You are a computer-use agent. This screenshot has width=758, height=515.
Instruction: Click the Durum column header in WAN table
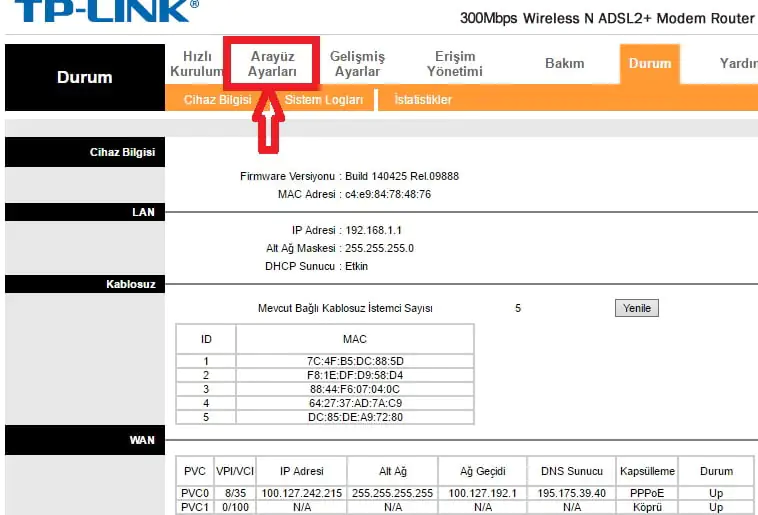(716, 471)
